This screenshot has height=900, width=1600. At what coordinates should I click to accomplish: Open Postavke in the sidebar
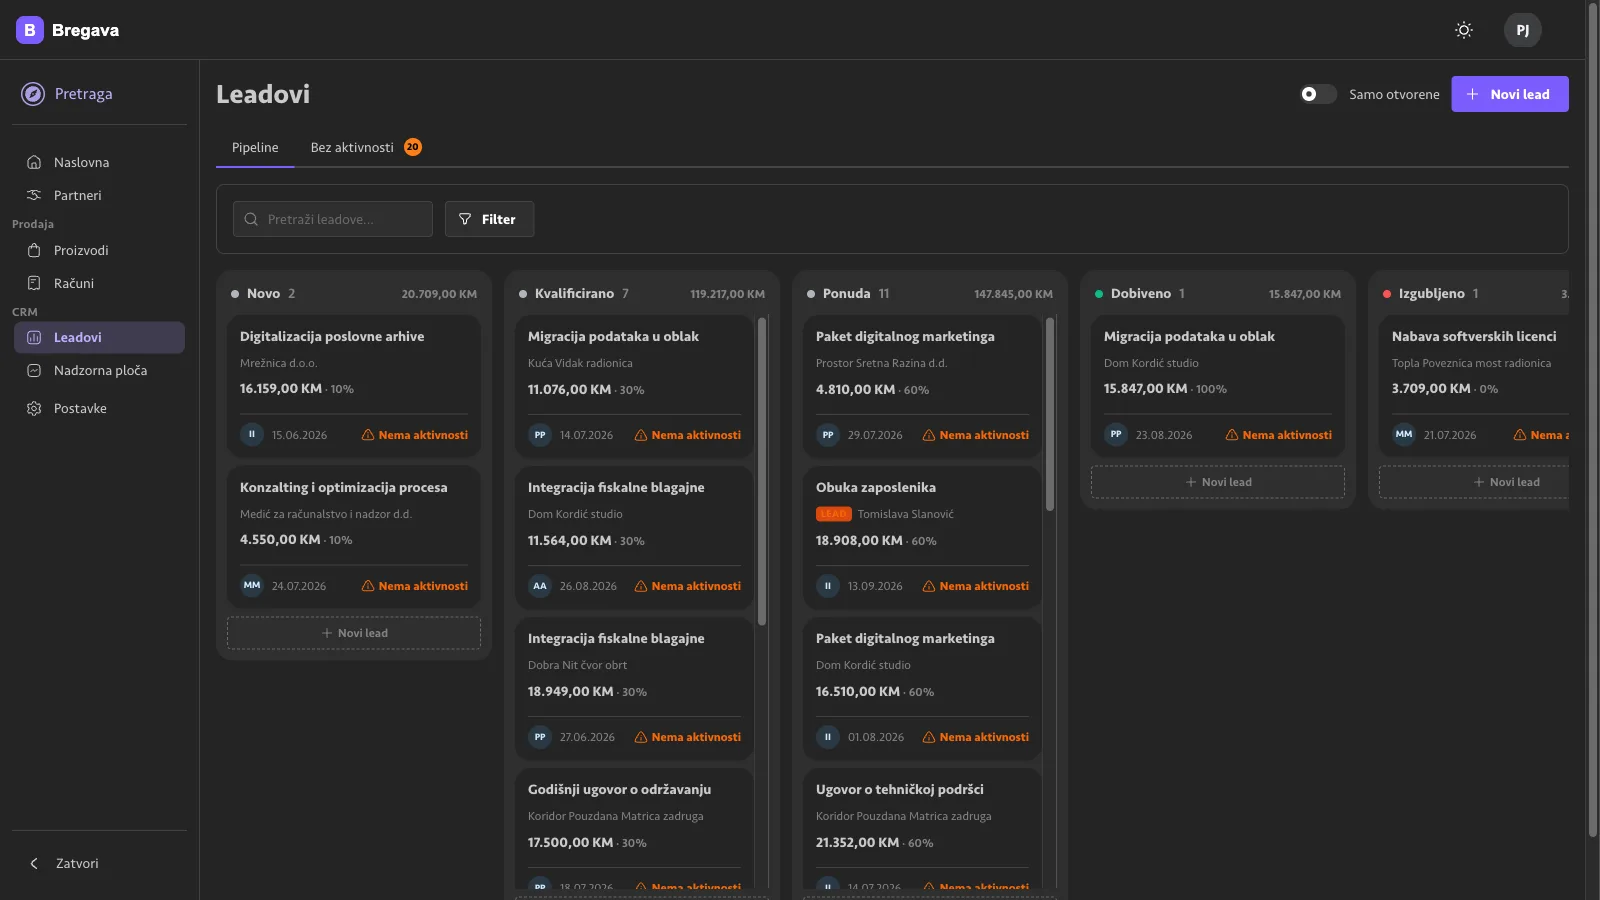click(x=98, y=408)
